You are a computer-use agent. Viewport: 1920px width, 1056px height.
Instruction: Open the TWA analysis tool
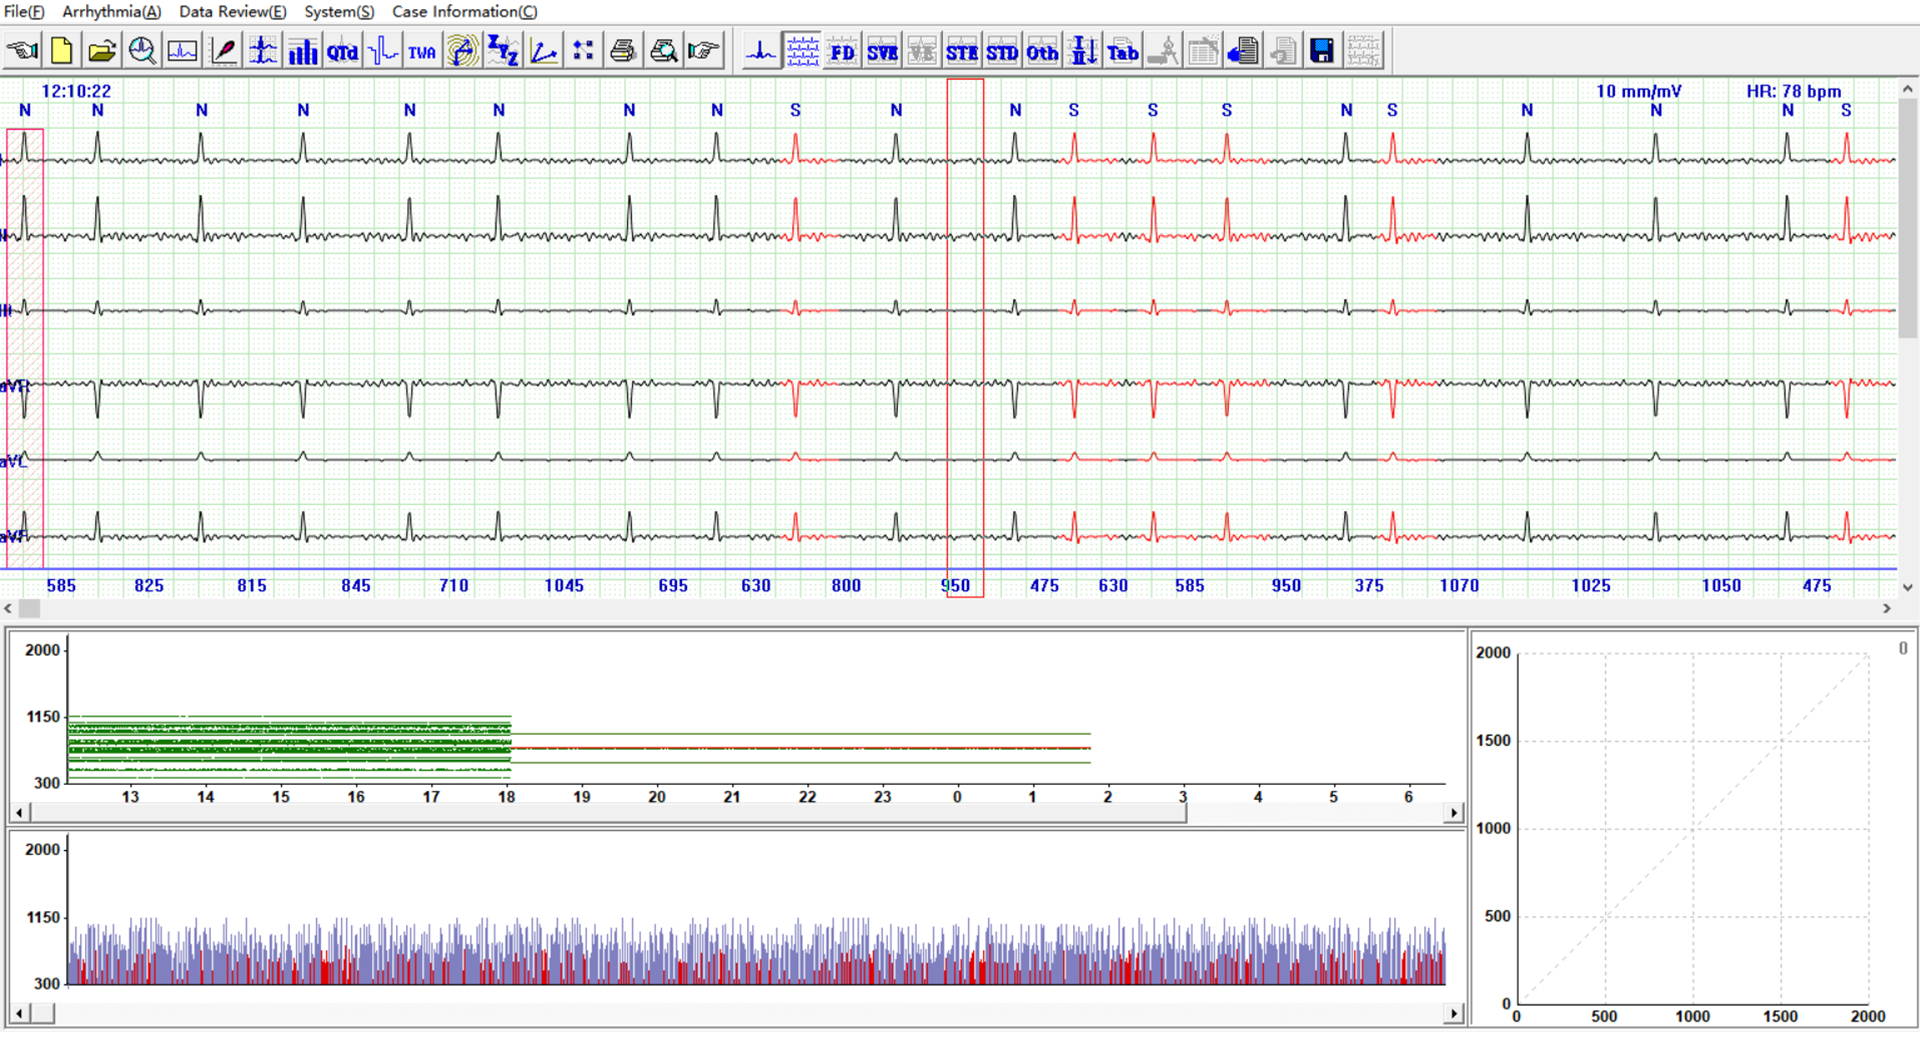click(x=422, y=51)
